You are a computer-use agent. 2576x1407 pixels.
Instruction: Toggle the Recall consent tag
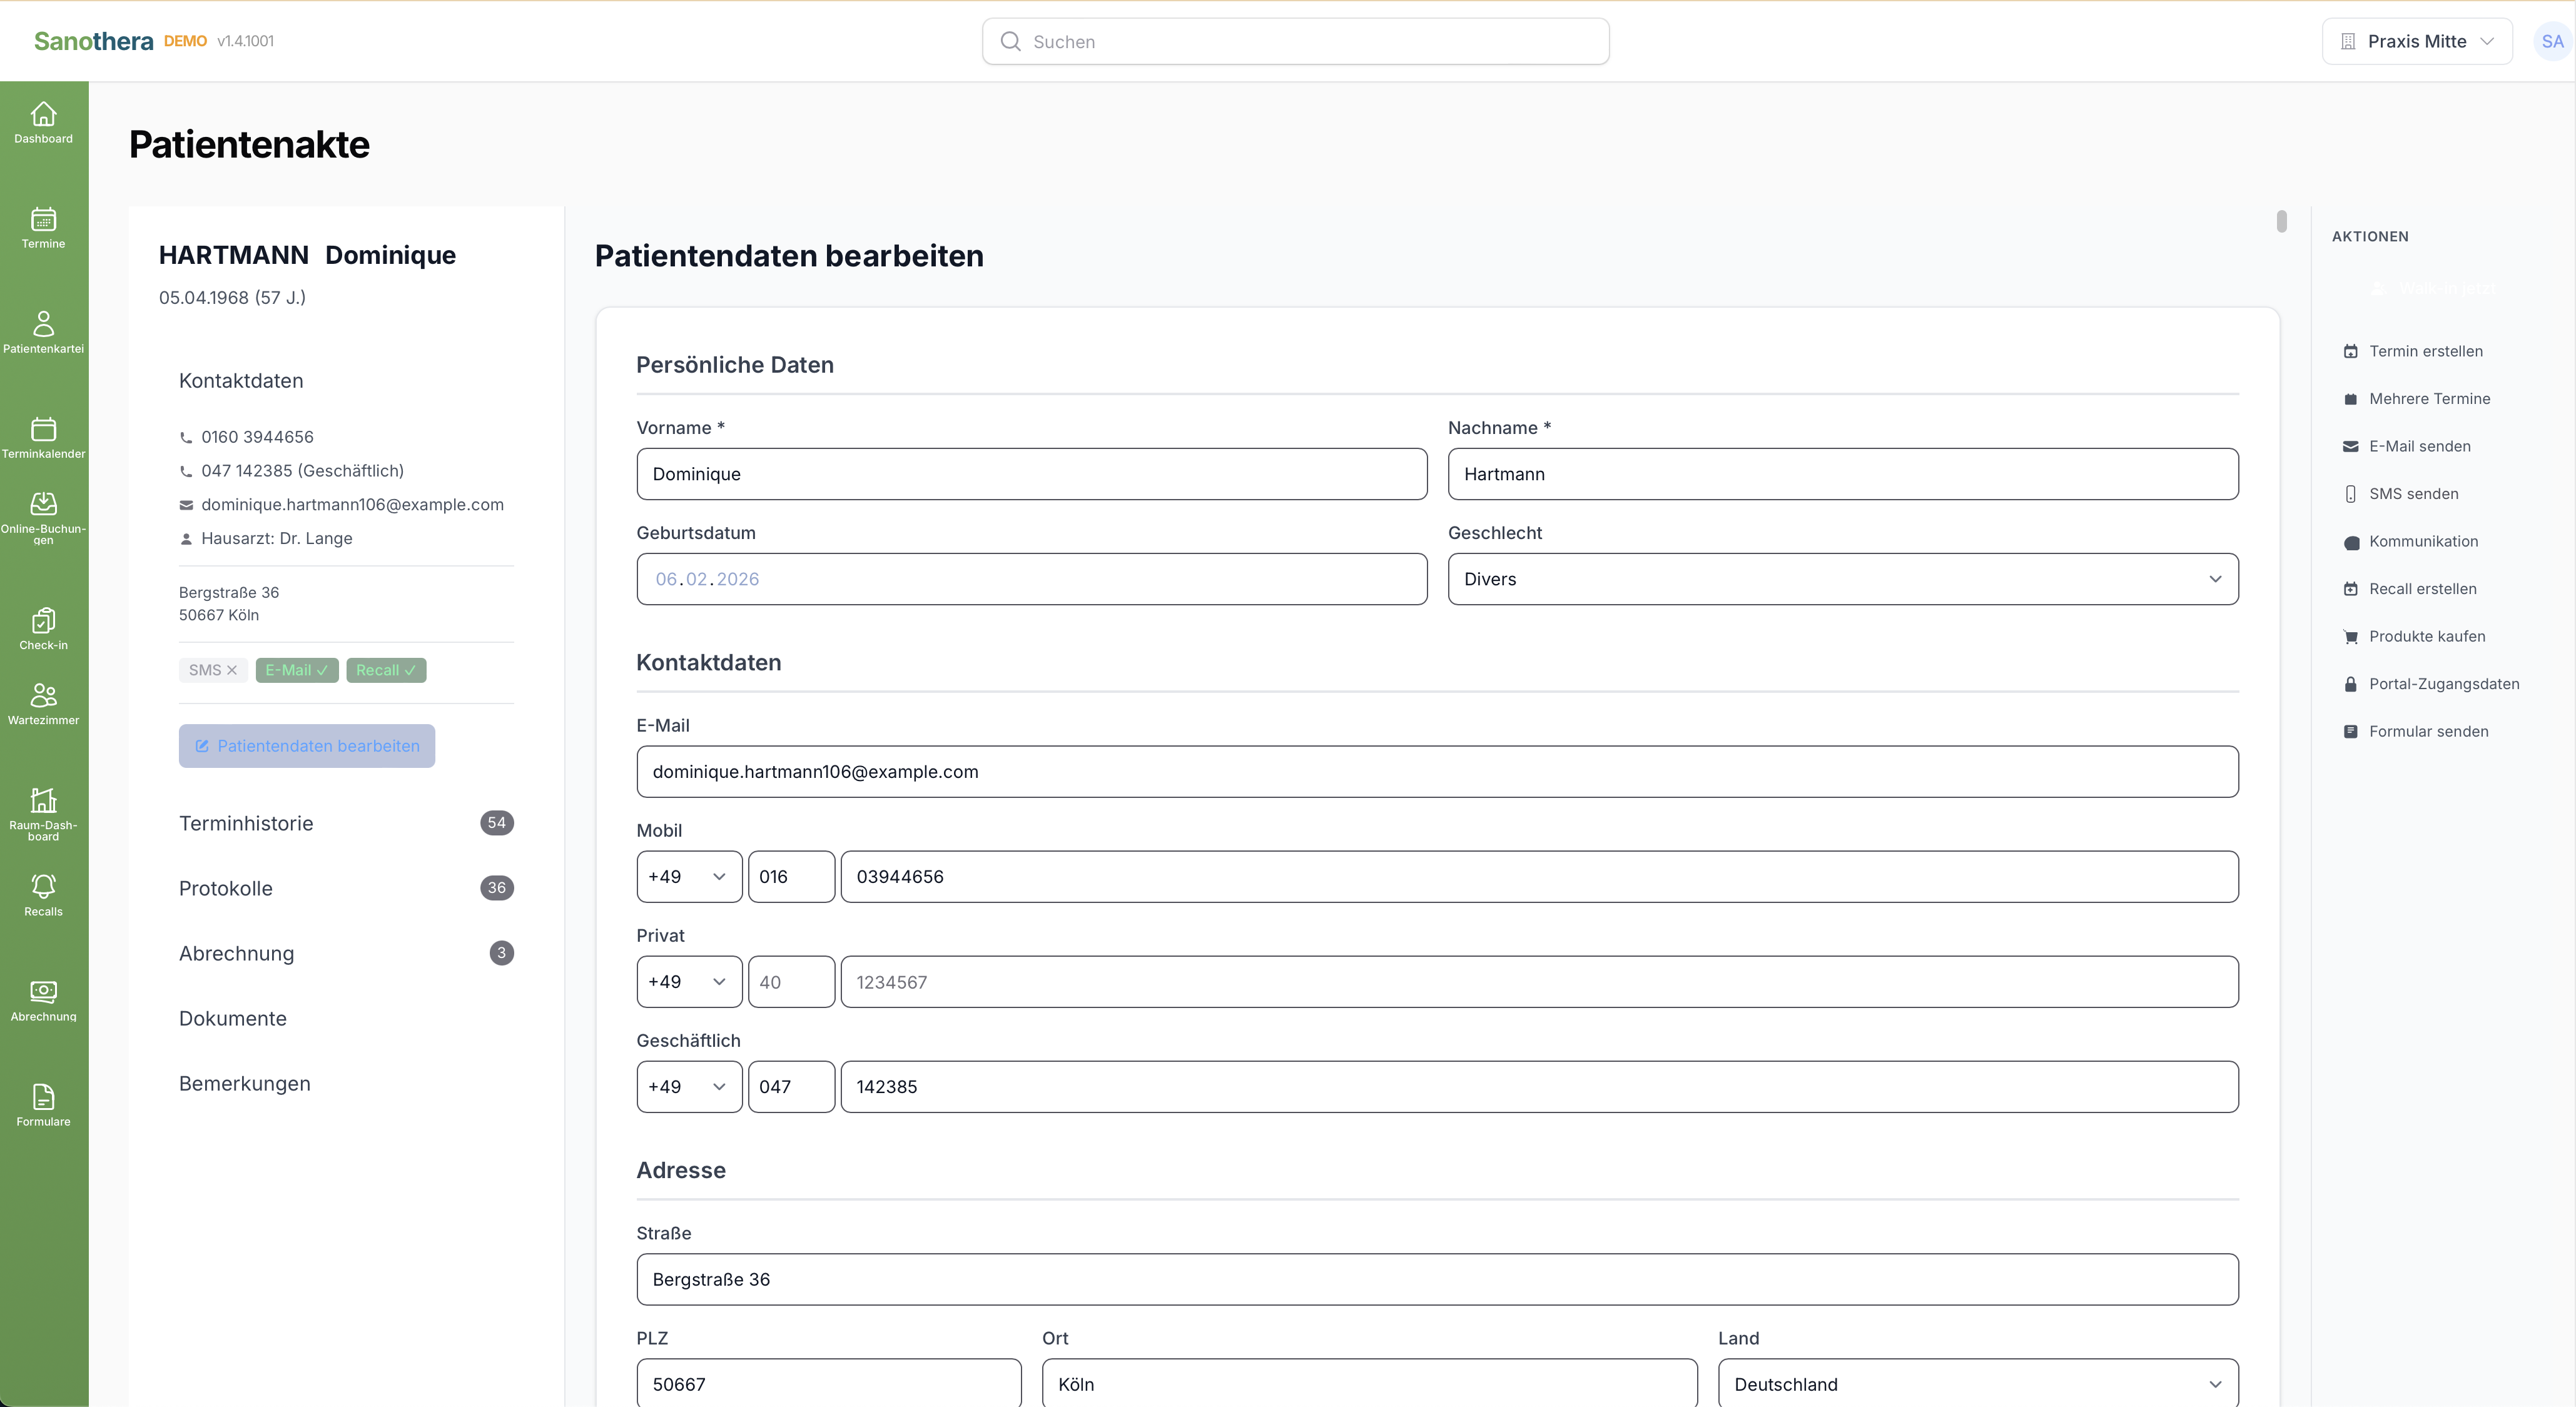pyautogui.click(x=386, y=670)
